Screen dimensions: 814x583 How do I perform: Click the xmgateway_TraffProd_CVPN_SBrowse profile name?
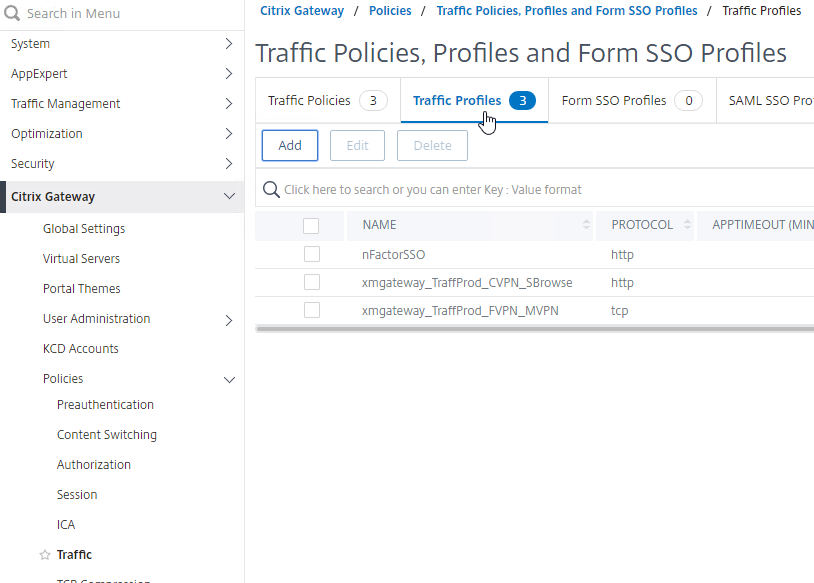(x=467, y=283)
